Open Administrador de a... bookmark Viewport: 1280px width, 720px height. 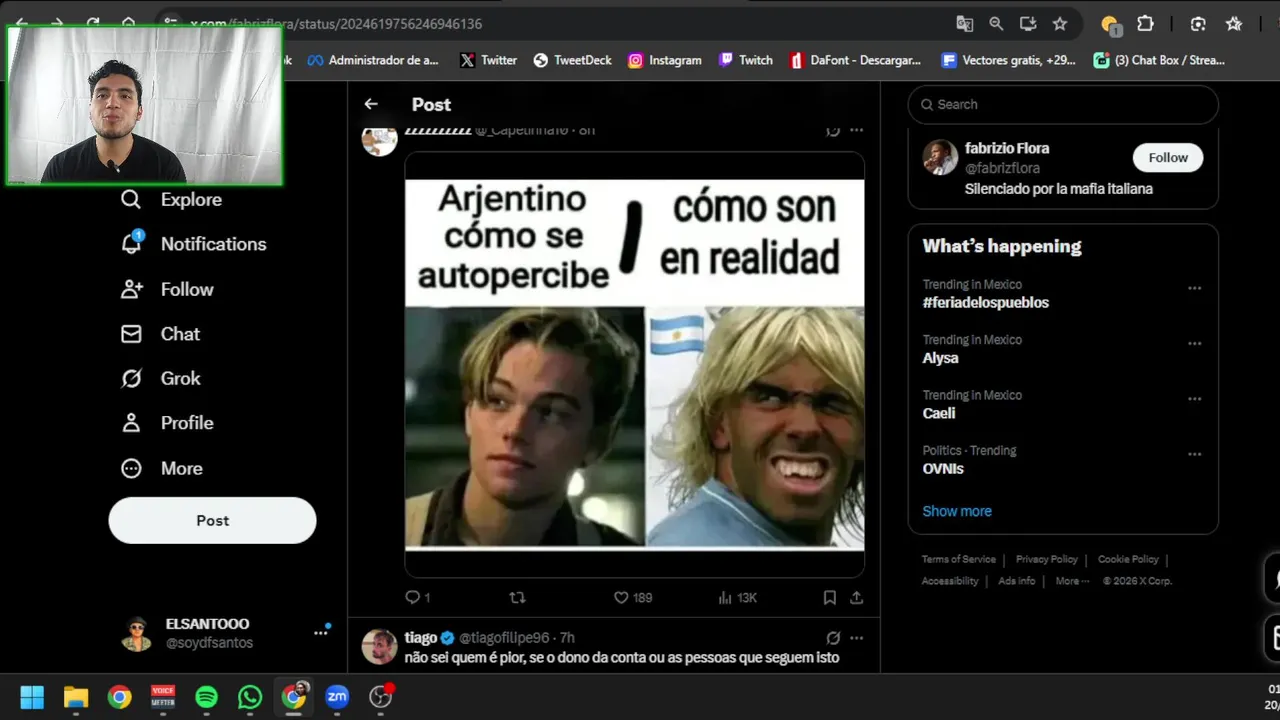(373, 60)
